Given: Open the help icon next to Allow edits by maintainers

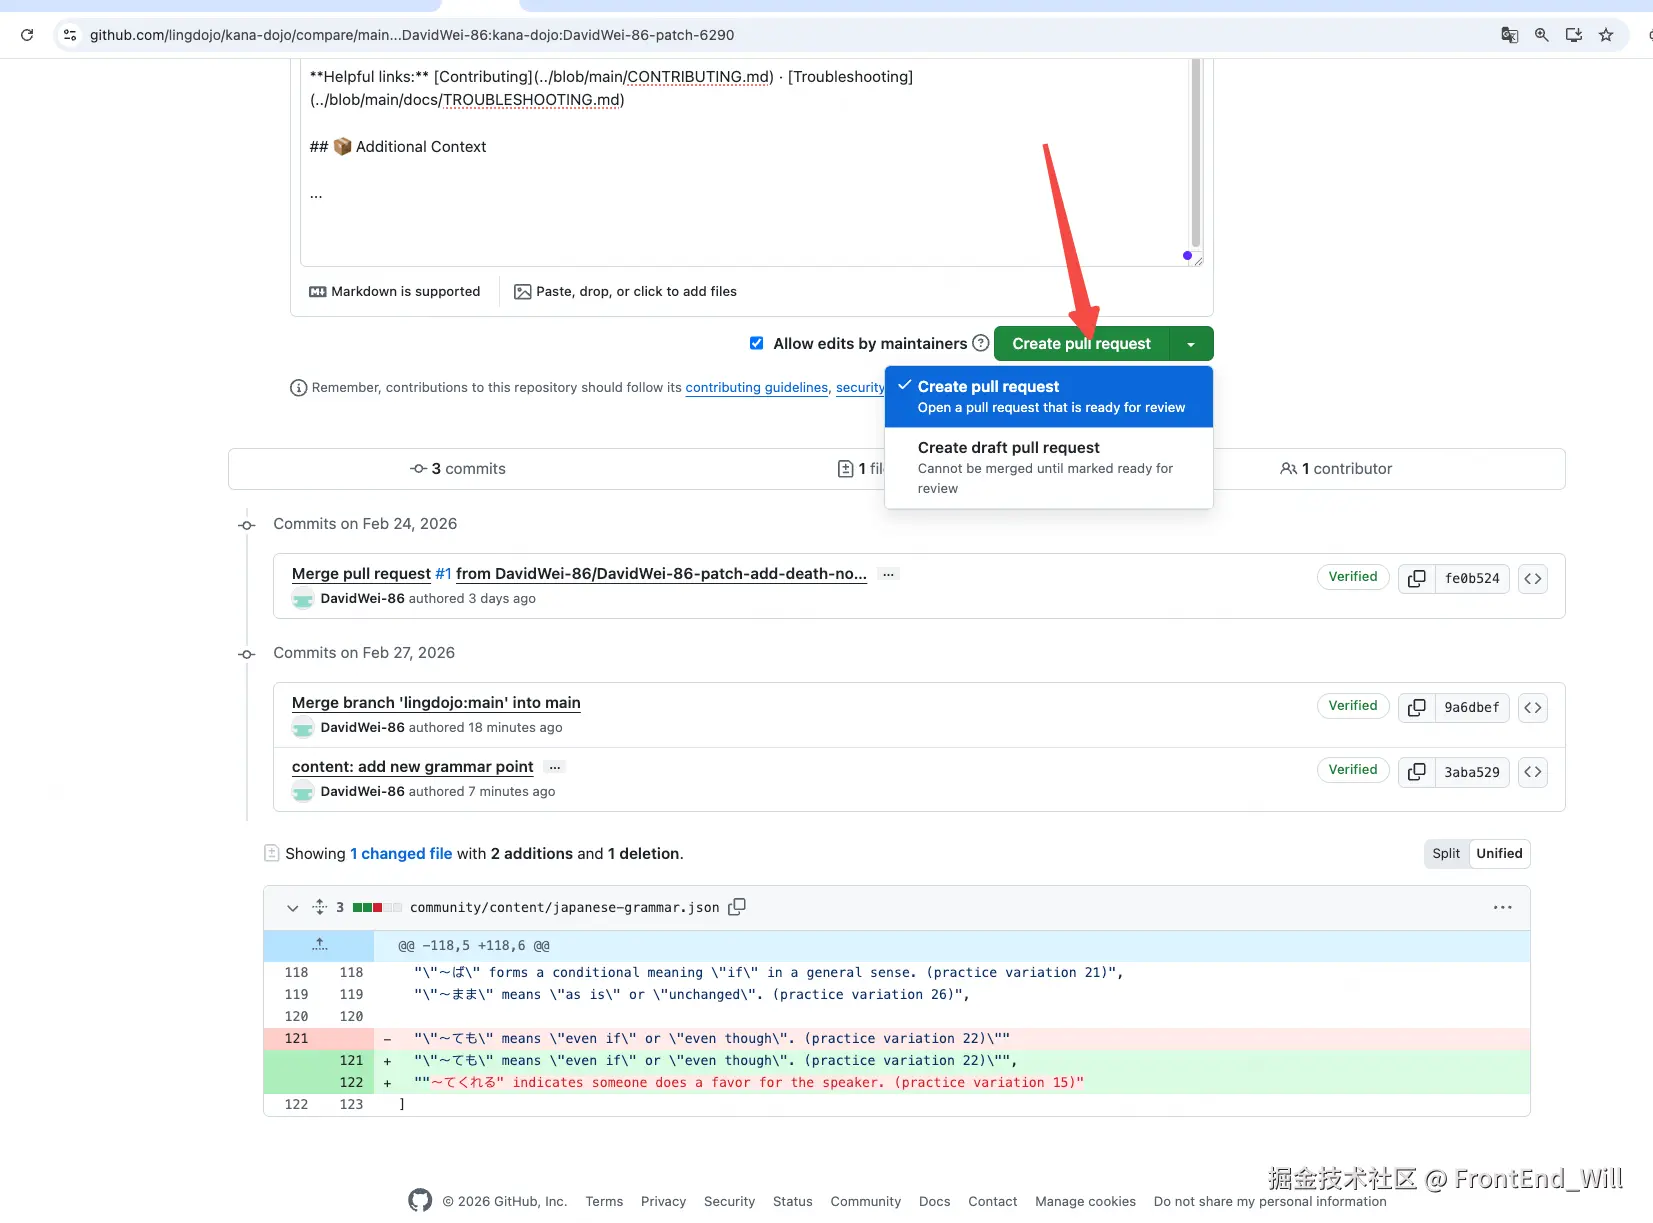Looking at the screenshot, I should (x=981, y=343).
